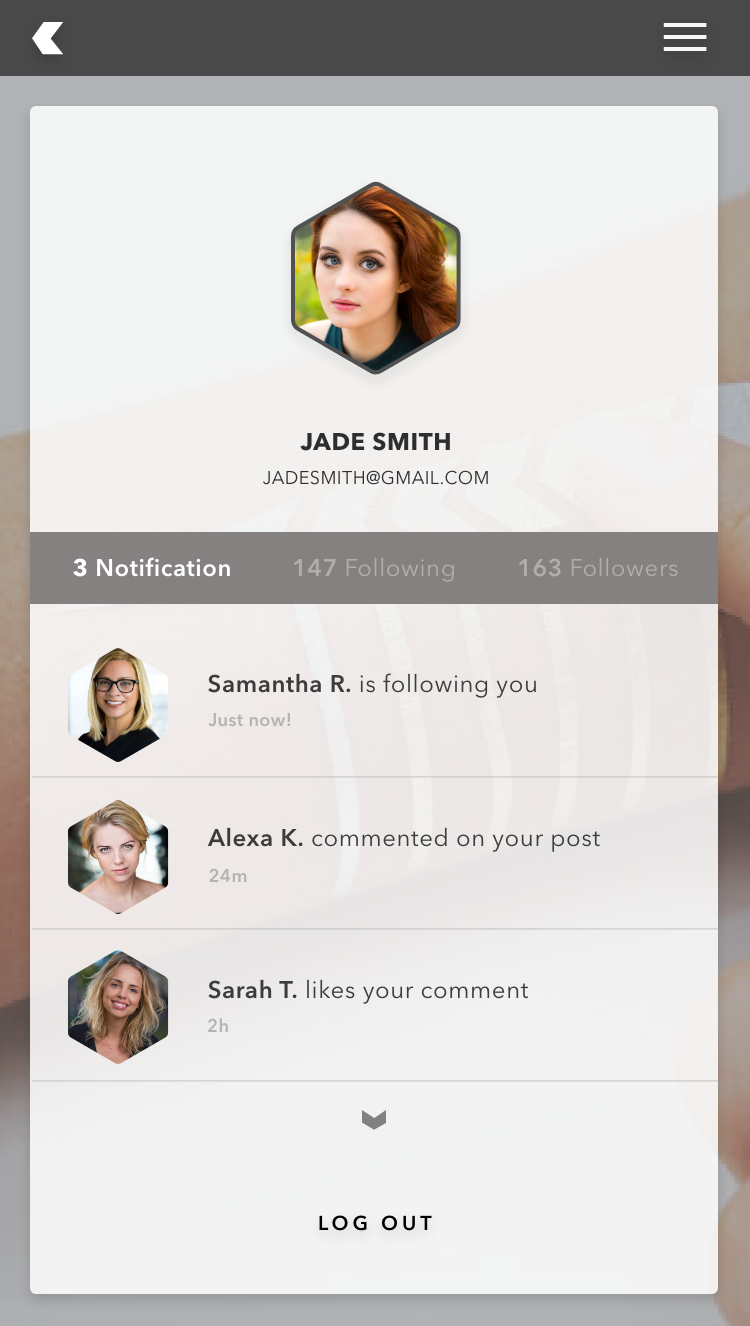Screen dimensions: 750x1326
Task: Select the JADE SMITH name heading
Action: [x=376, y=441]
